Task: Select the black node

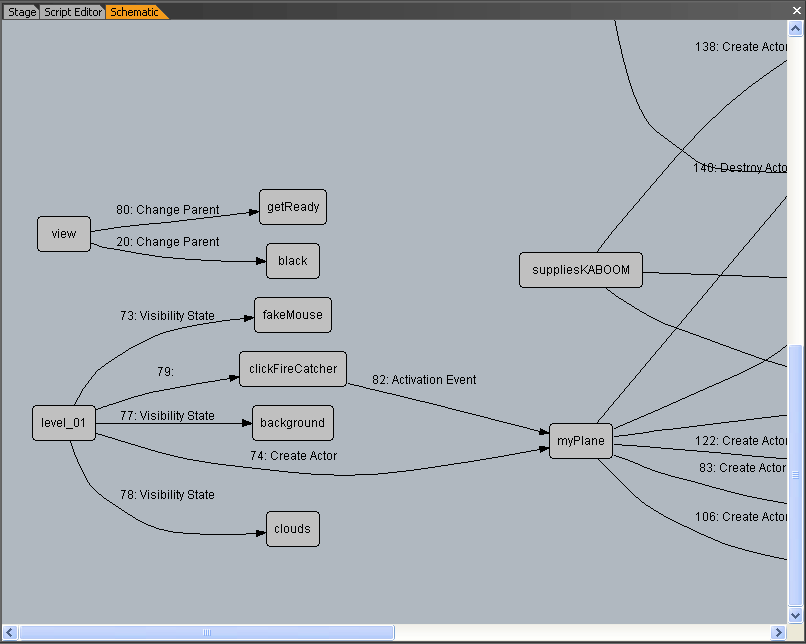Action: pyautogui.click(x=293, y=261)
